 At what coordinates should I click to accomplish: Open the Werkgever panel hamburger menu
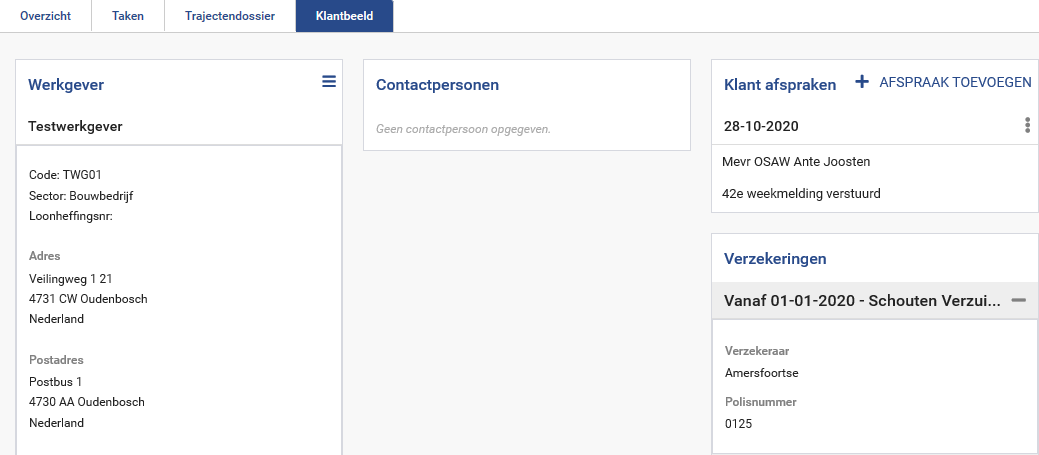pyautogui.click(x=329, y=82)
